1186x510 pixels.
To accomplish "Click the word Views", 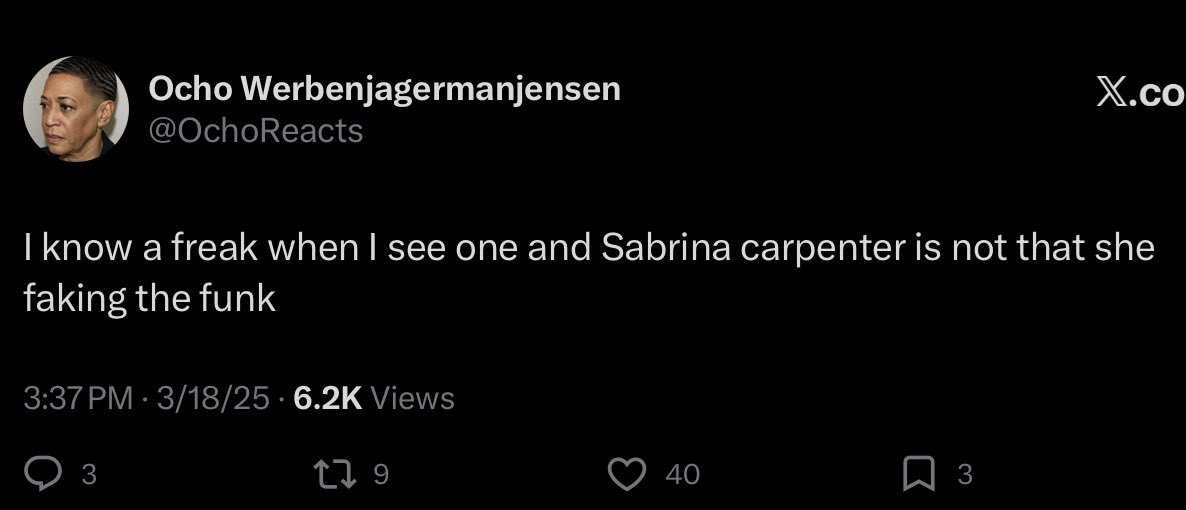I will pos(412,399).
